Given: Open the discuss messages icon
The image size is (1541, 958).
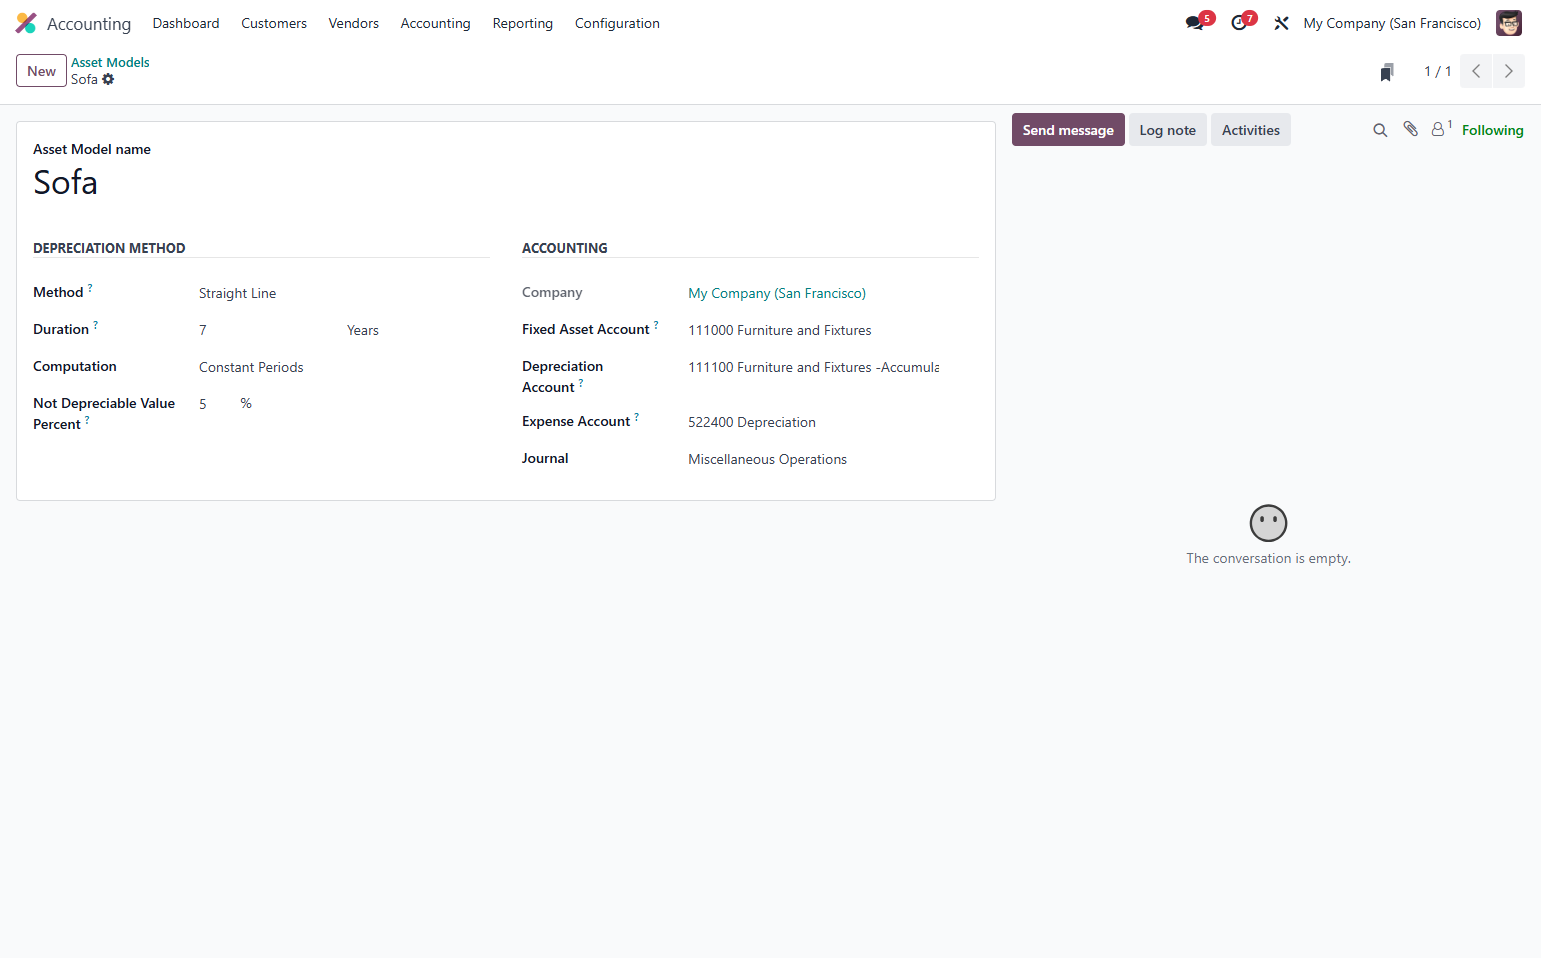Looking at the screenshot, I should tap(1195, 23).
